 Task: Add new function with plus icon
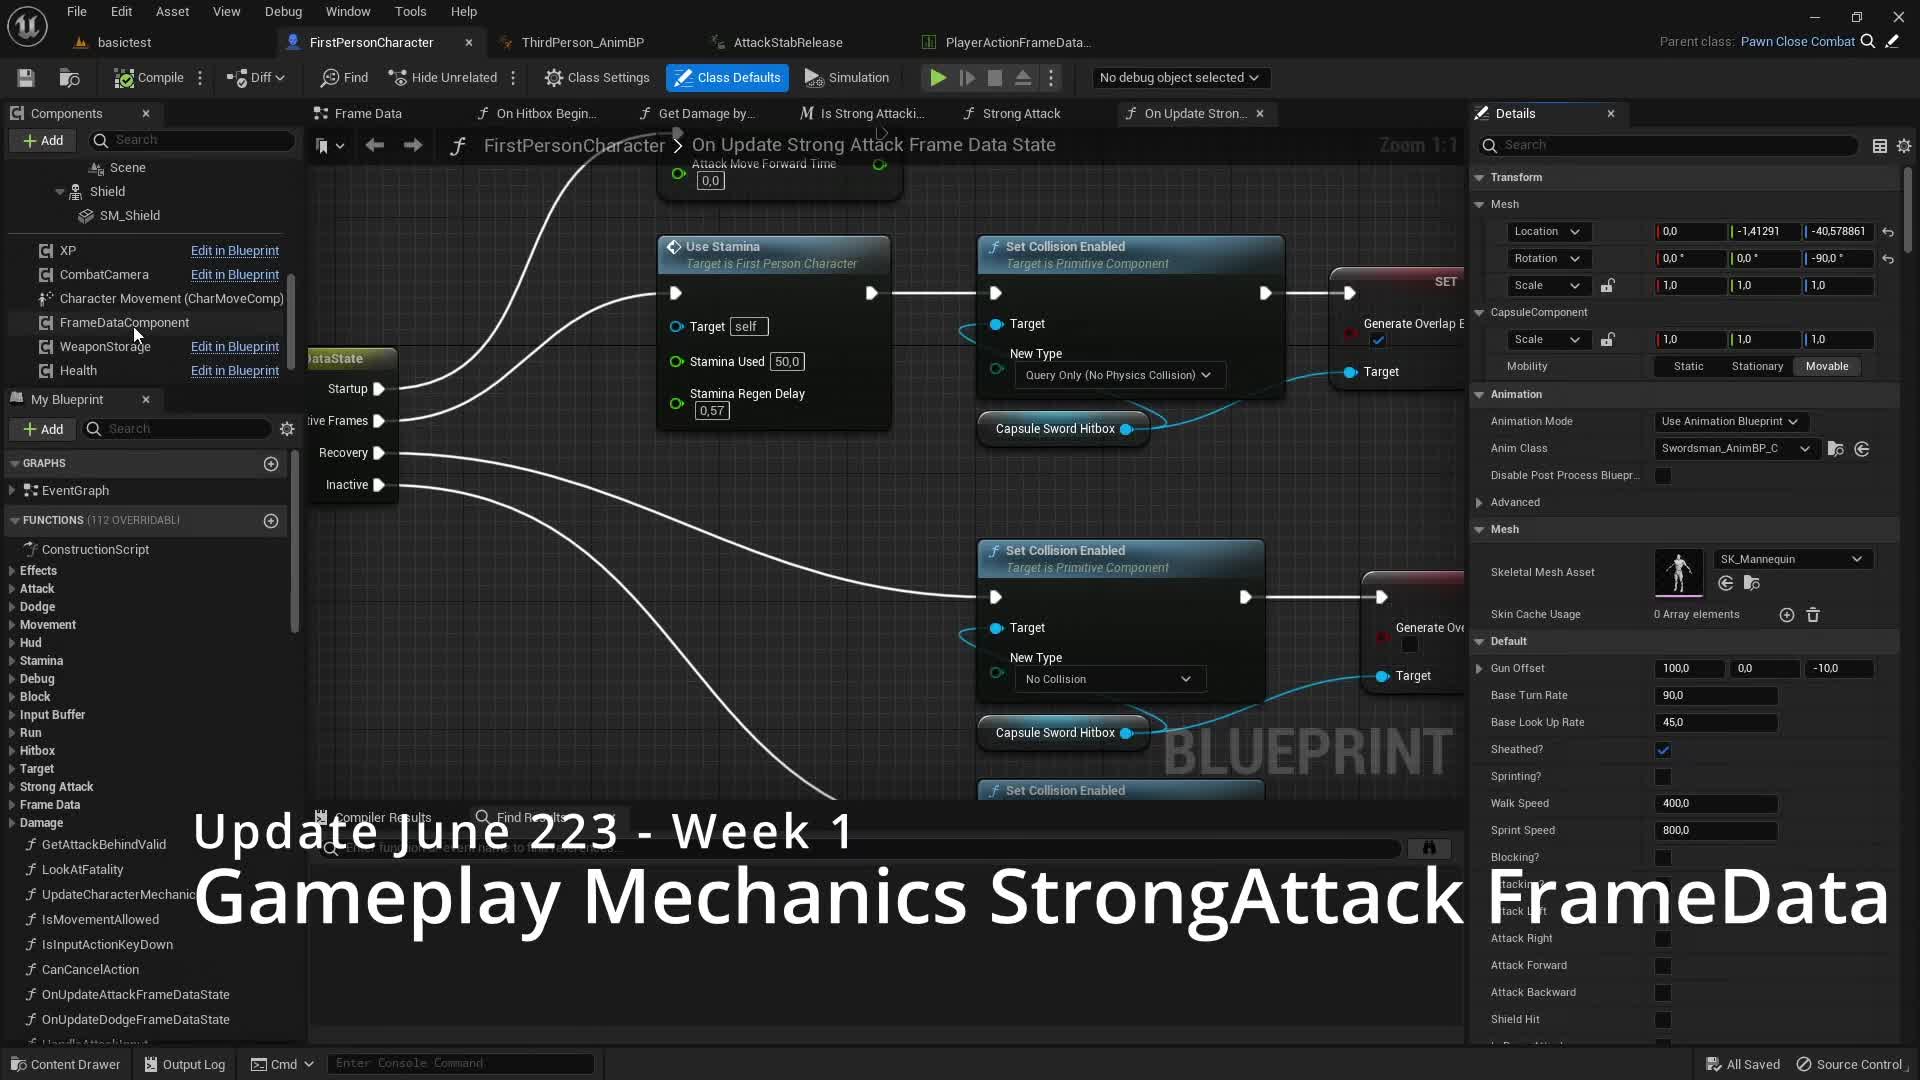(x=270, y=521)
